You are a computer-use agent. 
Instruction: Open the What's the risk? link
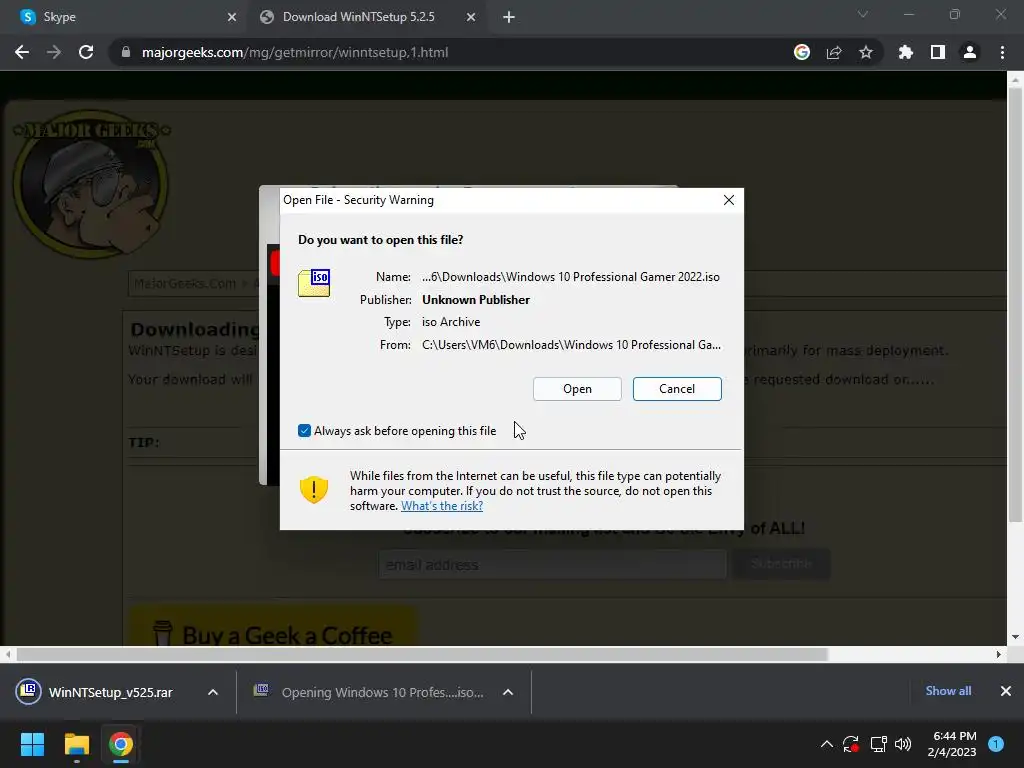coord(441,506)
